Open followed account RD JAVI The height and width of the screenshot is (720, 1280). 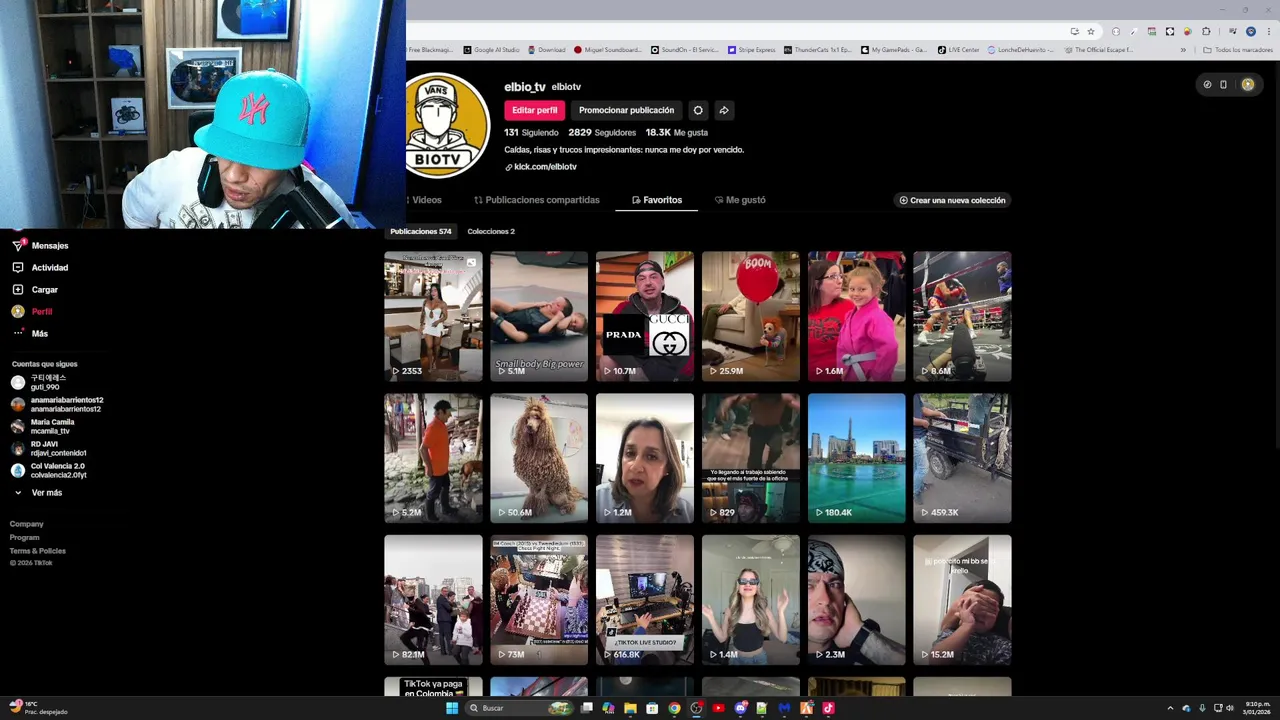pos(48,449)
